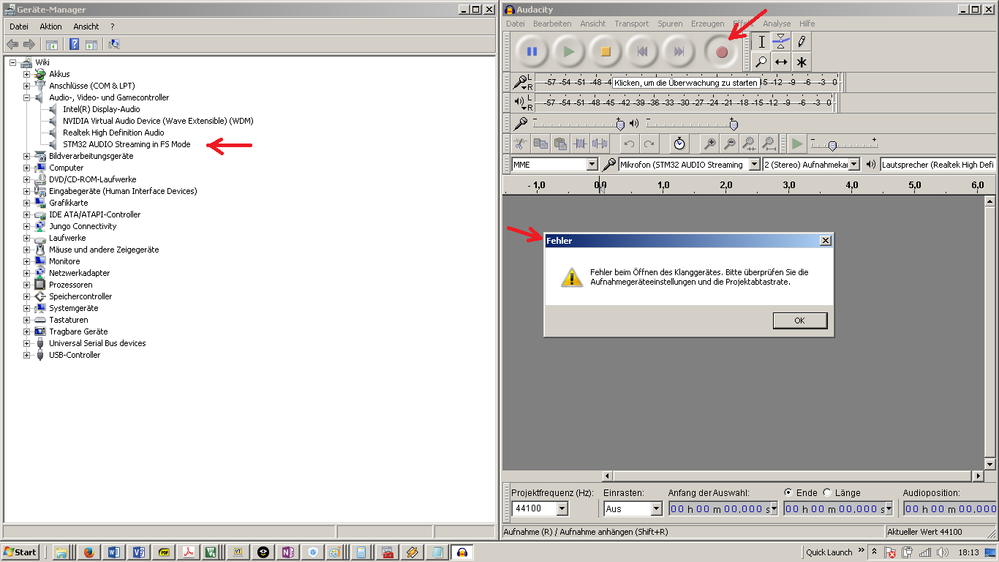Click the Paste clipboard icon
999x562 pixels.
[x=560, y=144]
